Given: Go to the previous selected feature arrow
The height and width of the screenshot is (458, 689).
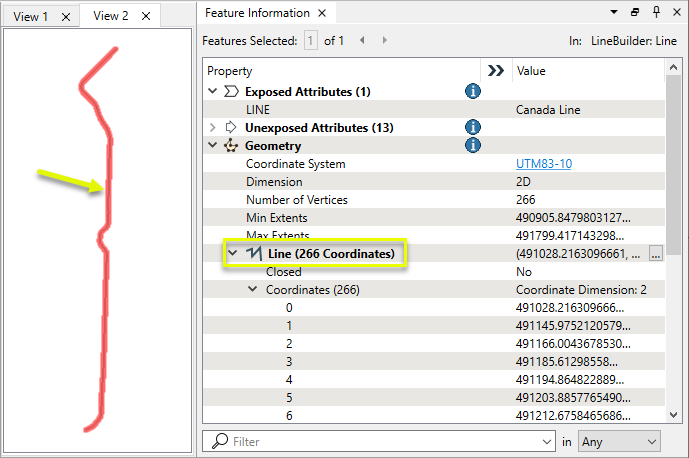Looking at the screenshot, I should pyautogui.click(x=362, y=40).
